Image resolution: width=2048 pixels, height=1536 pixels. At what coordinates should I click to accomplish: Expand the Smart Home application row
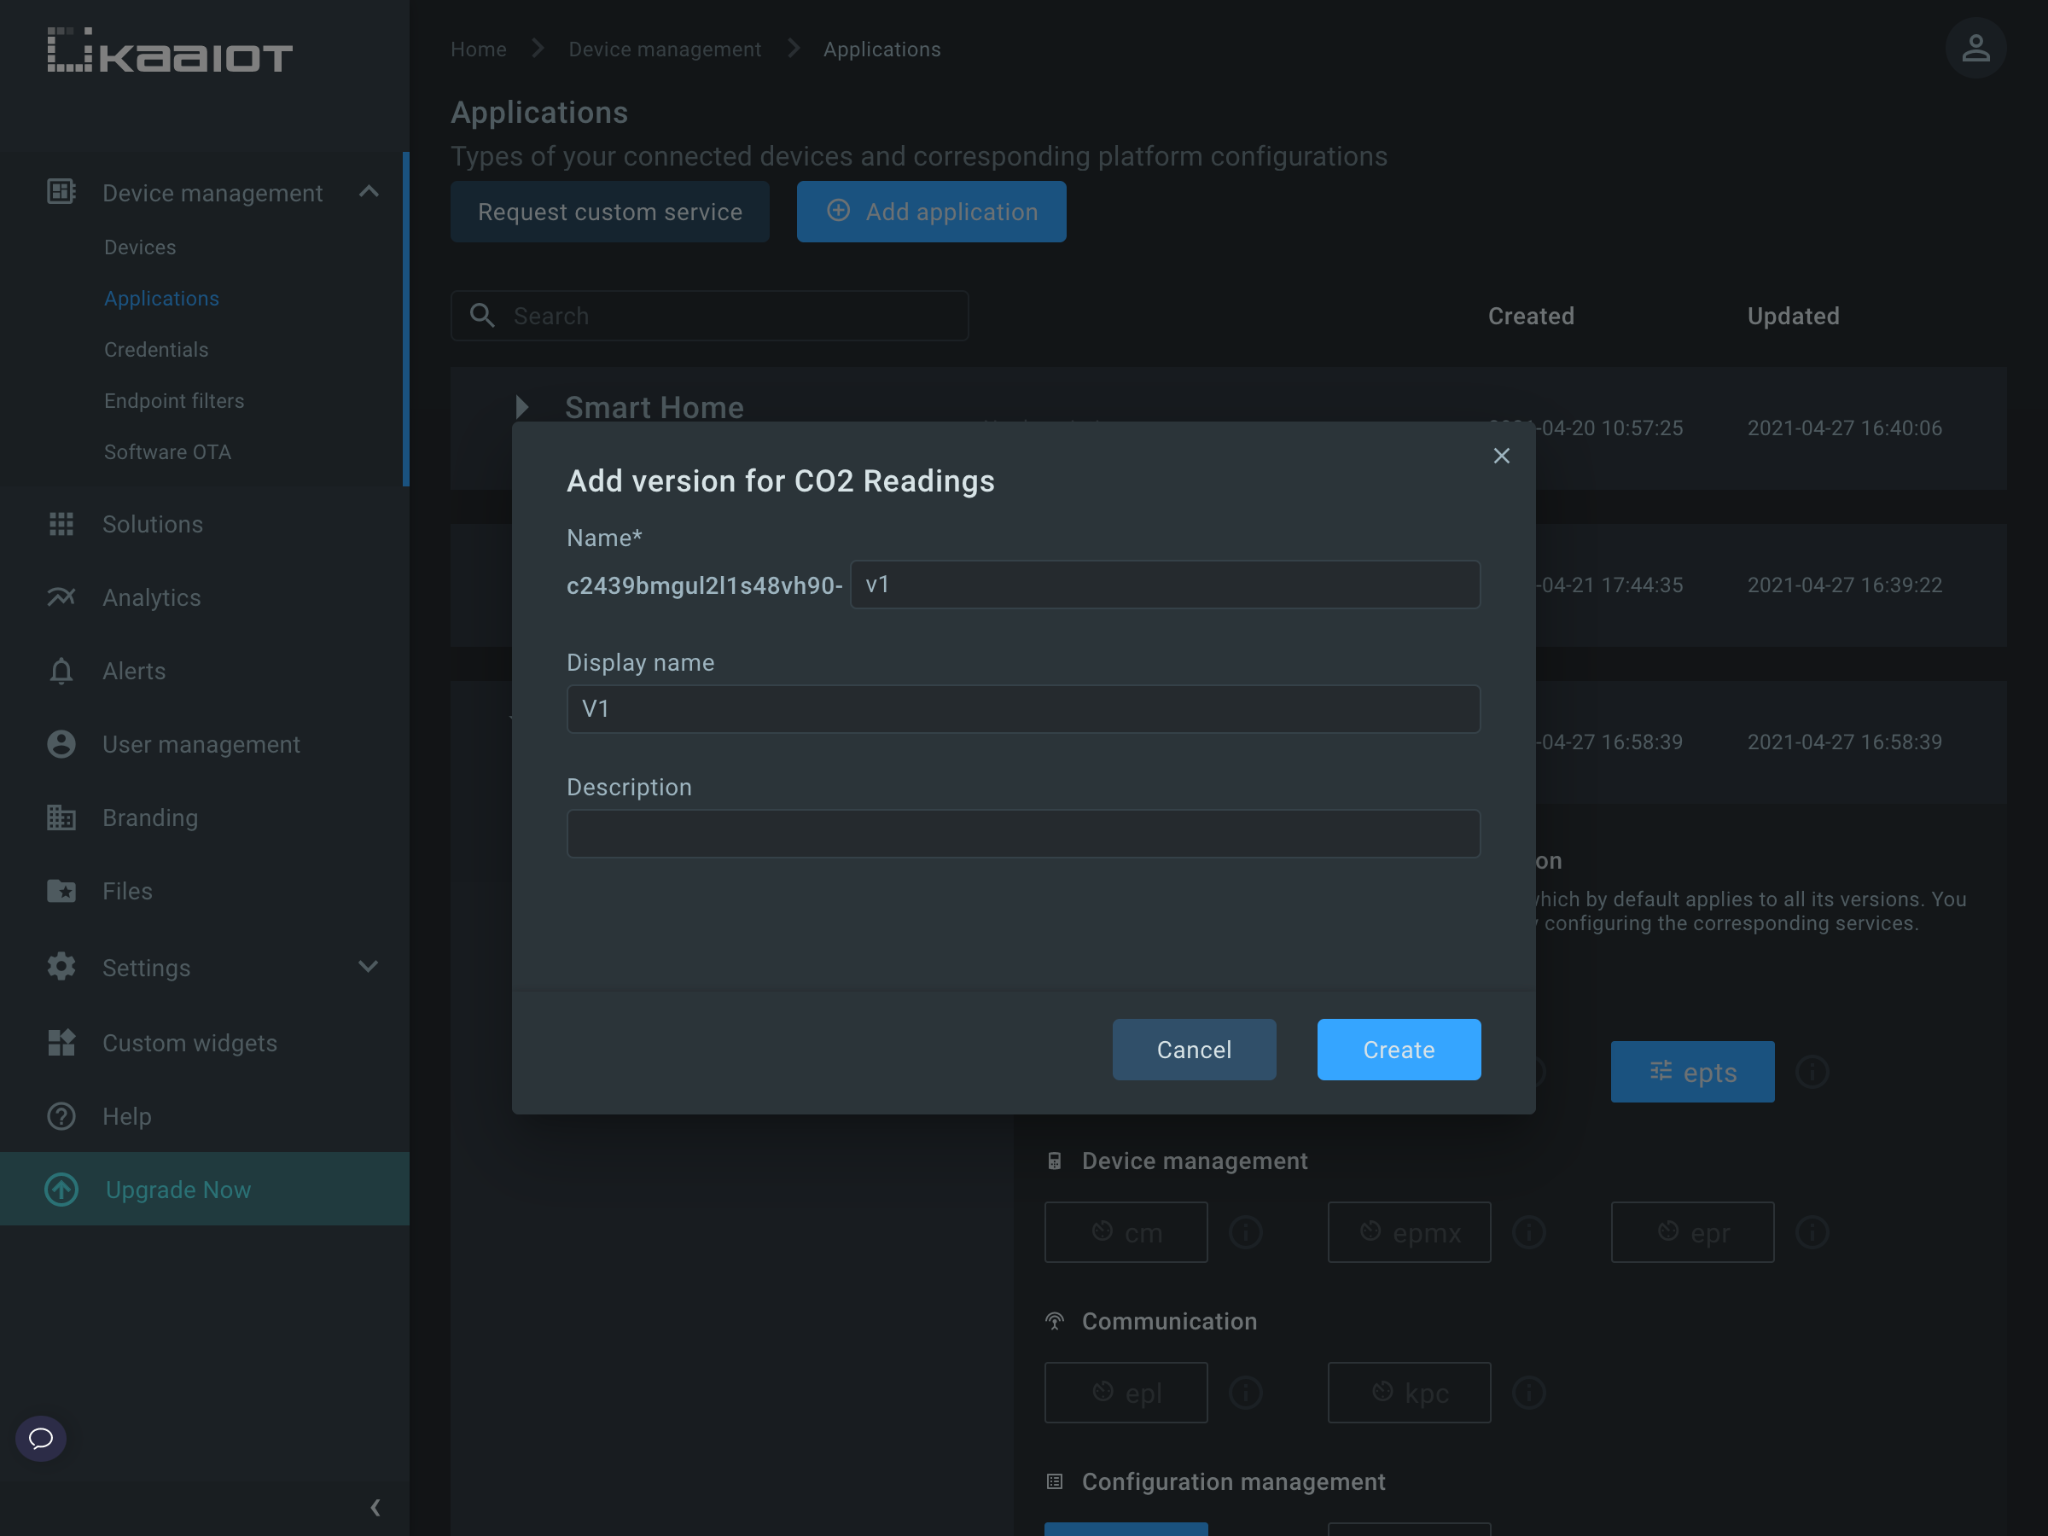(522, 407)
